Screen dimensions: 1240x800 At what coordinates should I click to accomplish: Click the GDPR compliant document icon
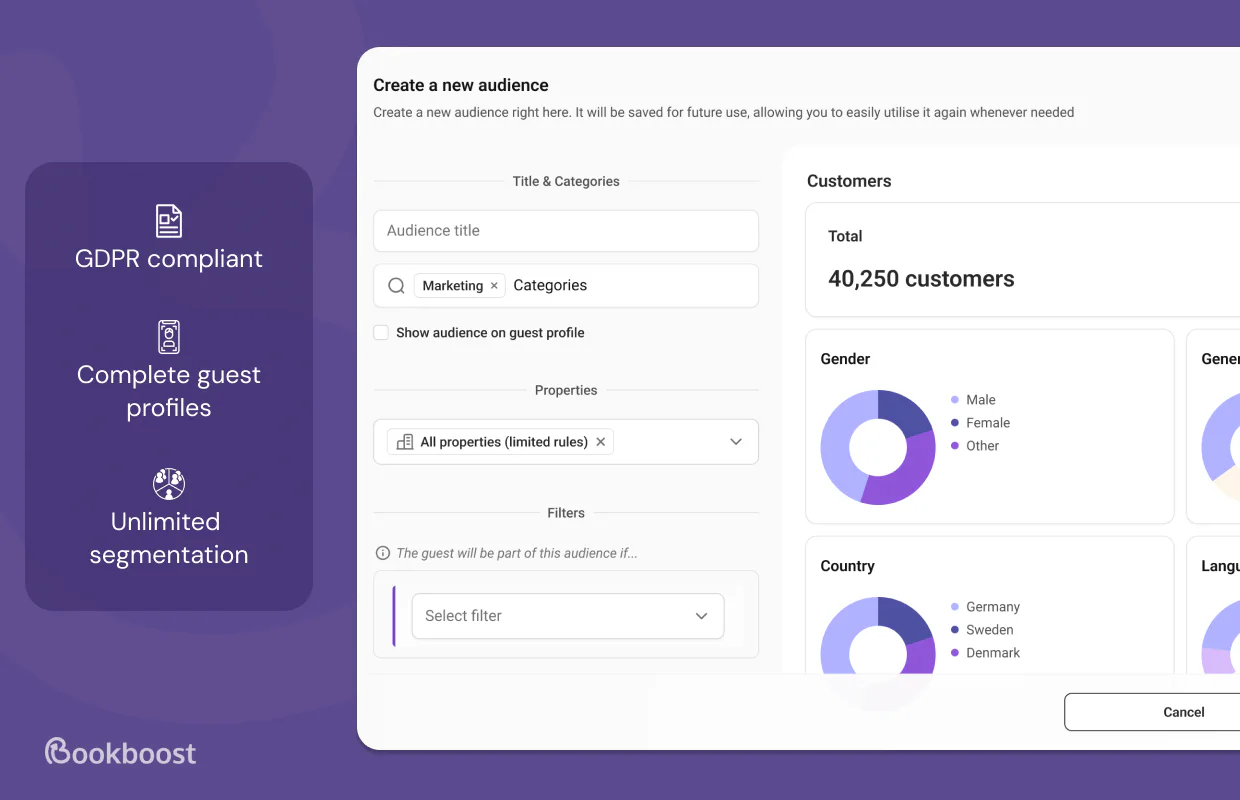point(169,221)
